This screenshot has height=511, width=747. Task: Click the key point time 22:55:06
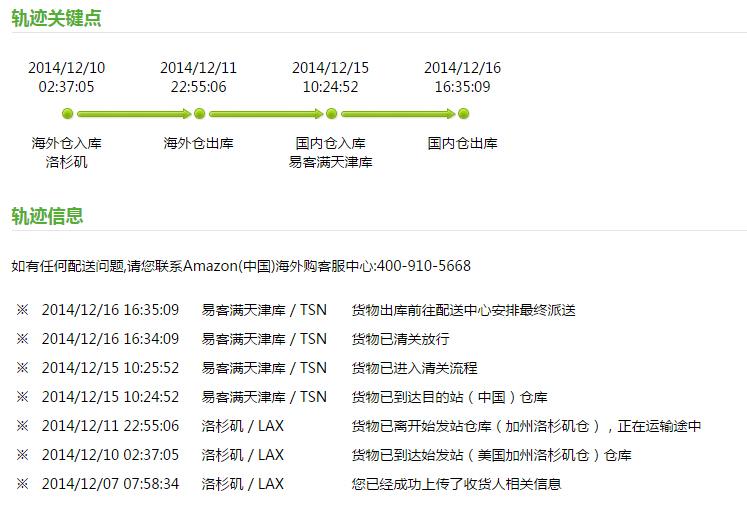click(x=199, y=87)
